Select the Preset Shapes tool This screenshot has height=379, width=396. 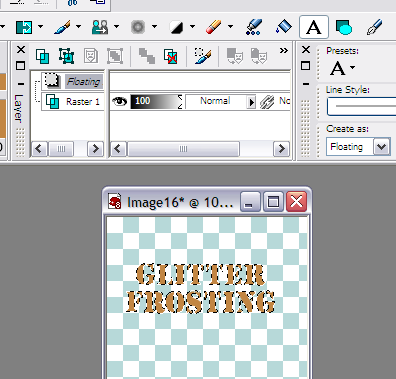tap(344, 27)
